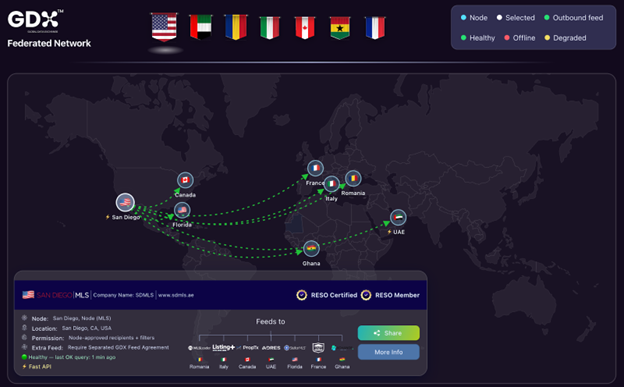Select the Canada flag pennant
This screenshot has height=387, width=624.
click(305, 27)
